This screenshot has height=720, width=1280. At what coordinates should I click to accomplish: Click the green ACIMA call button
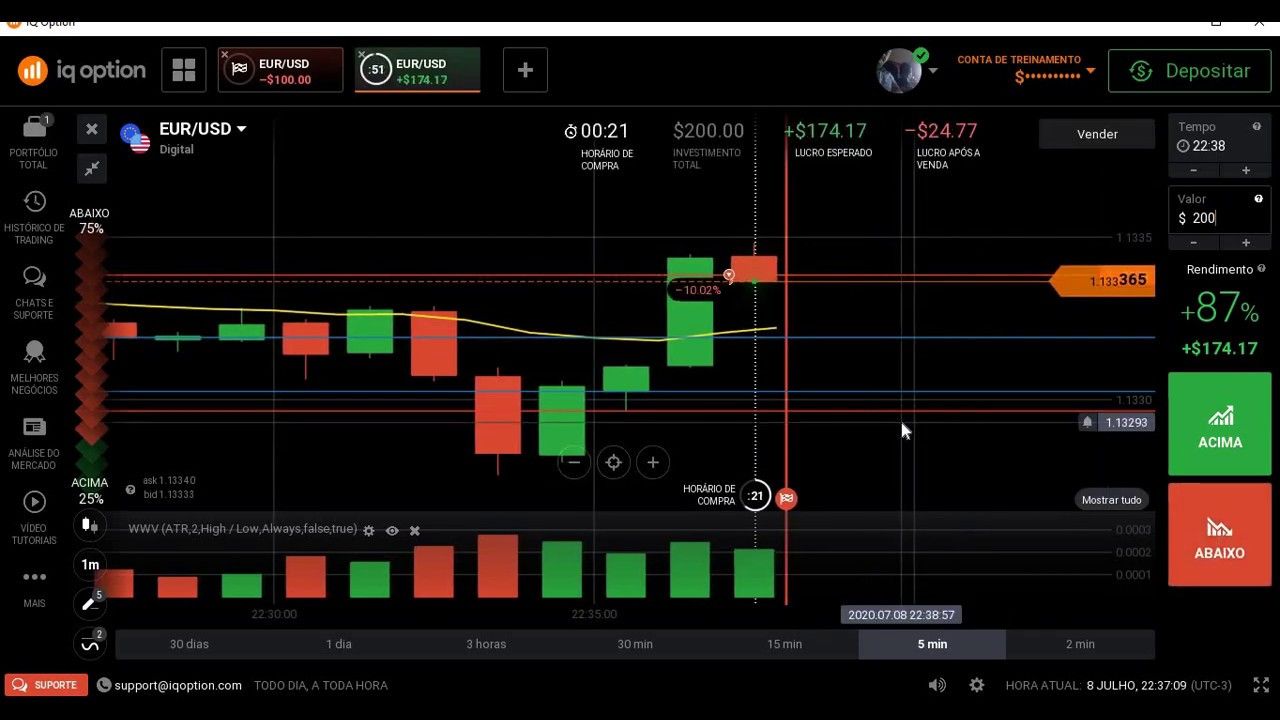[x=1220, y=424]
